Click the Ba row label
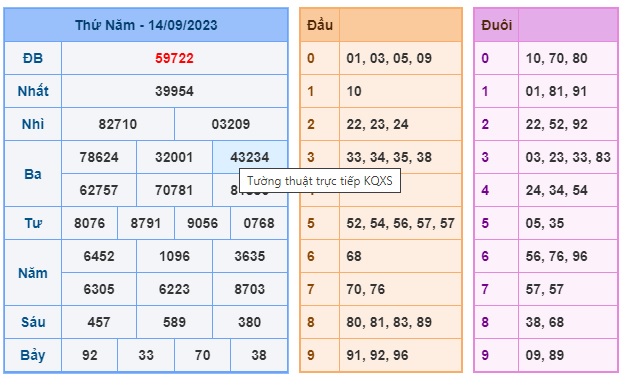The image size is (627, 387). coord(33,174)
